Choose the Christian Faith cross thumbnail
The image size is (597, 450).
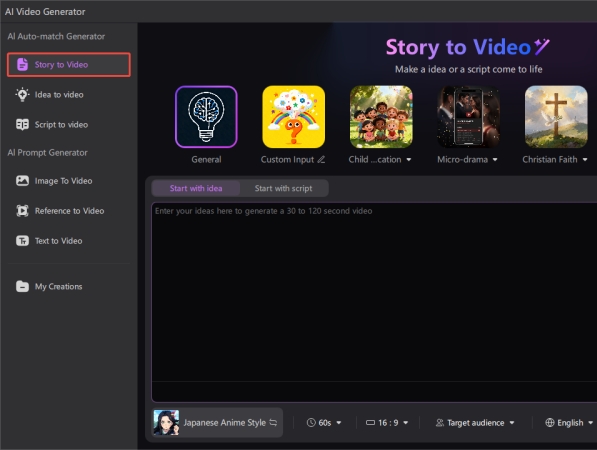coord(556,116)
